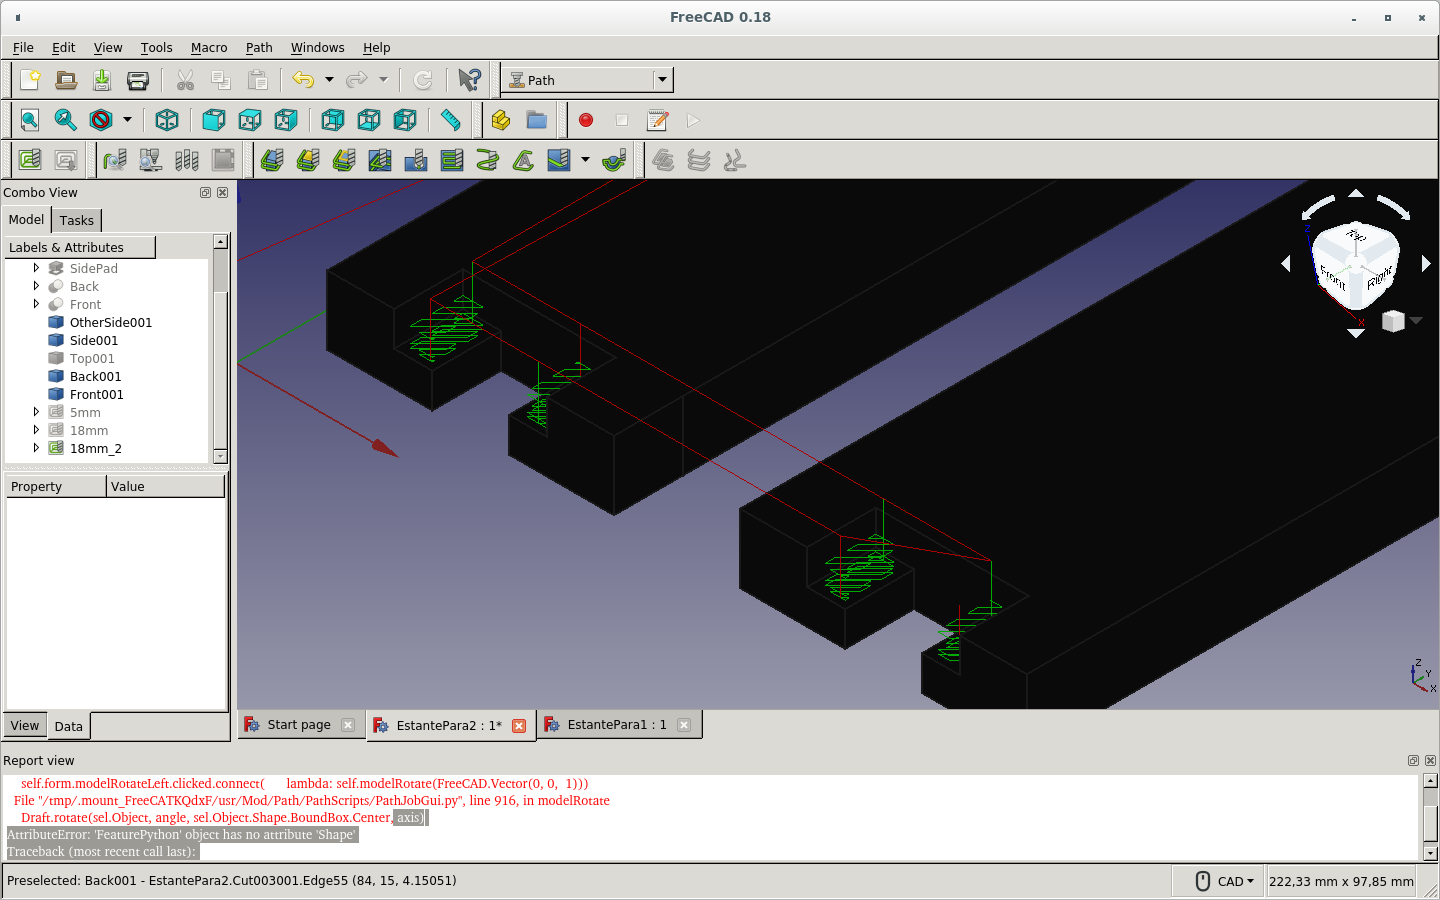Fit all content in view

coord(30,120)
